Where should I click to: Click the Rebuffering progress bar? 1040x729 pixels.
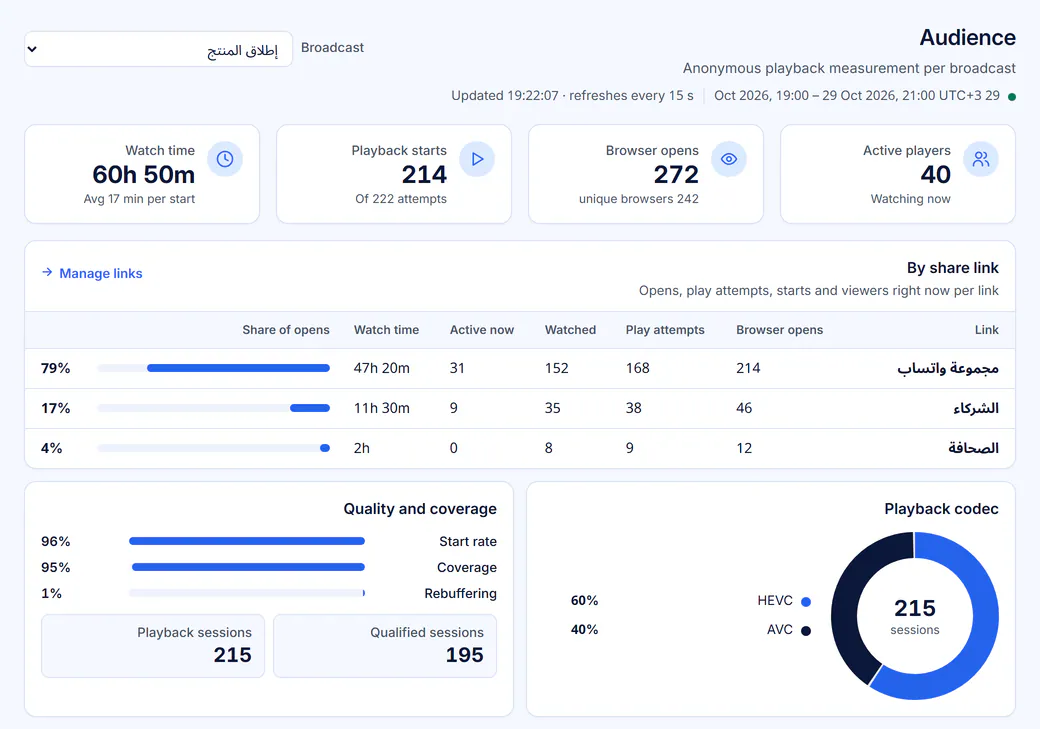point(247,593)
